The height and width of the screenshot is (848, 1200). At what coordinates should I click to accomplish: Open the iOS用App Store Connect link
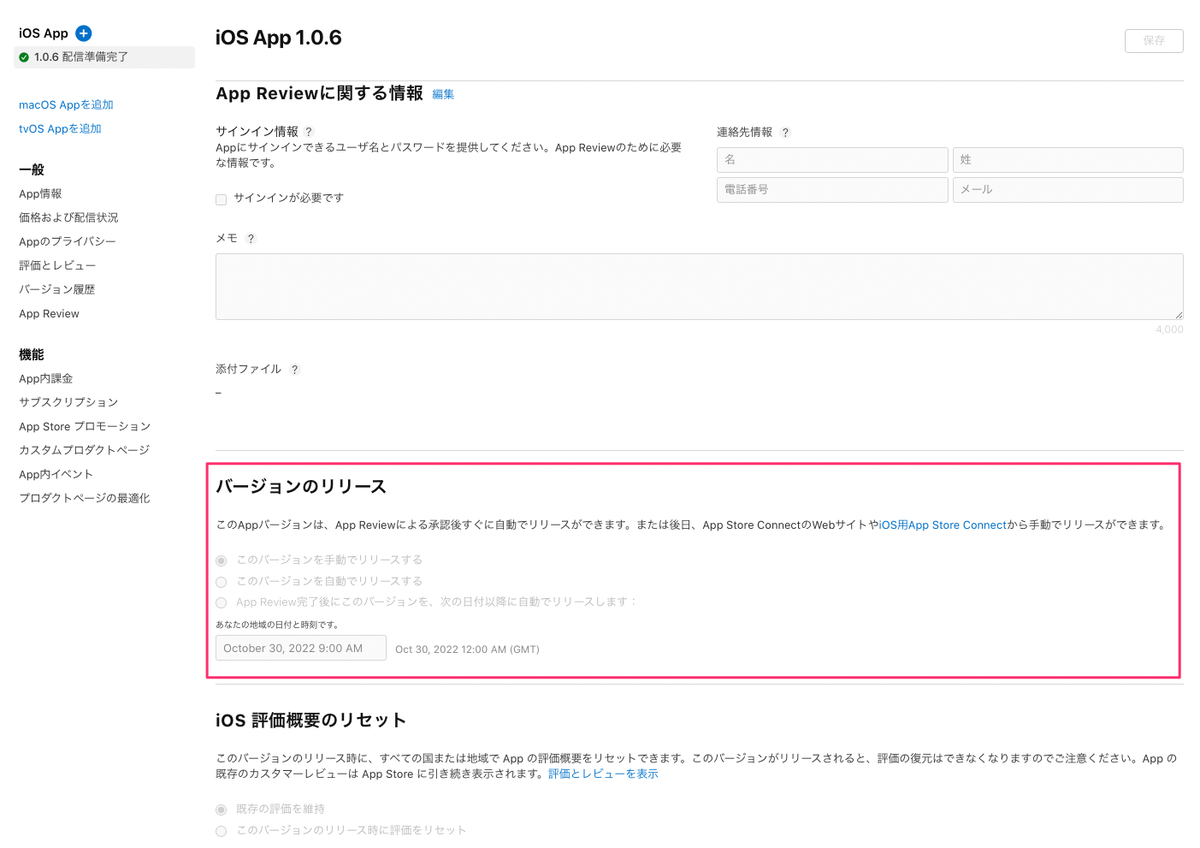tap(943, 525)
